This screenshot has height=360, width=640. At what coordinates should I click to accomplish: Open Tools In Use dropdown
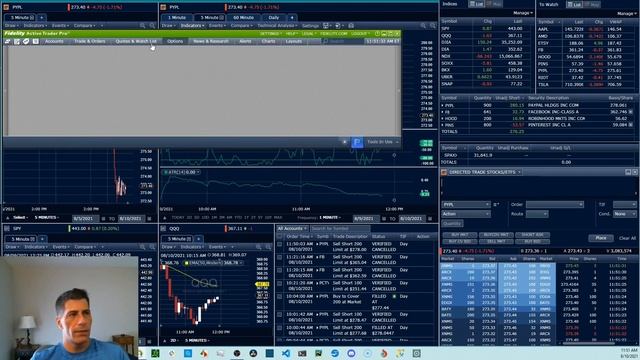382,142
